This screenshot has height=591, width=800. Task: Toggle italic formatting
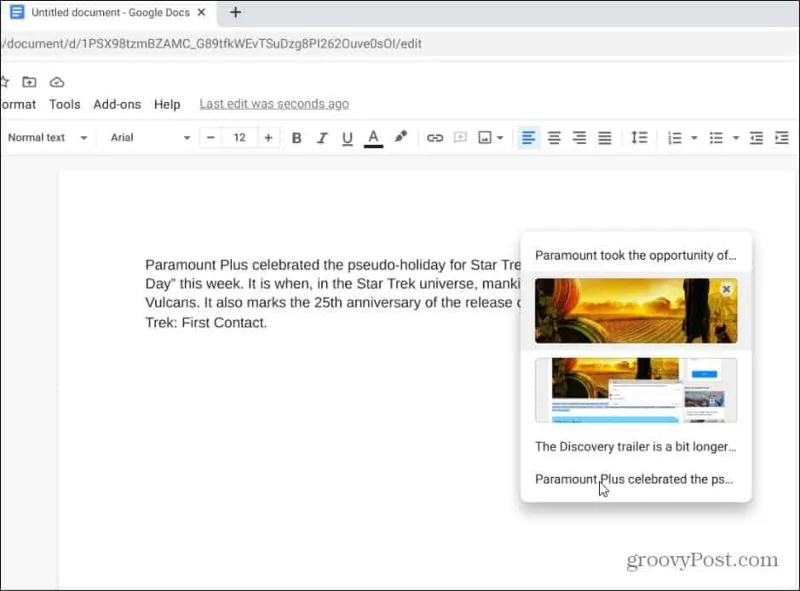click(322, 138)
